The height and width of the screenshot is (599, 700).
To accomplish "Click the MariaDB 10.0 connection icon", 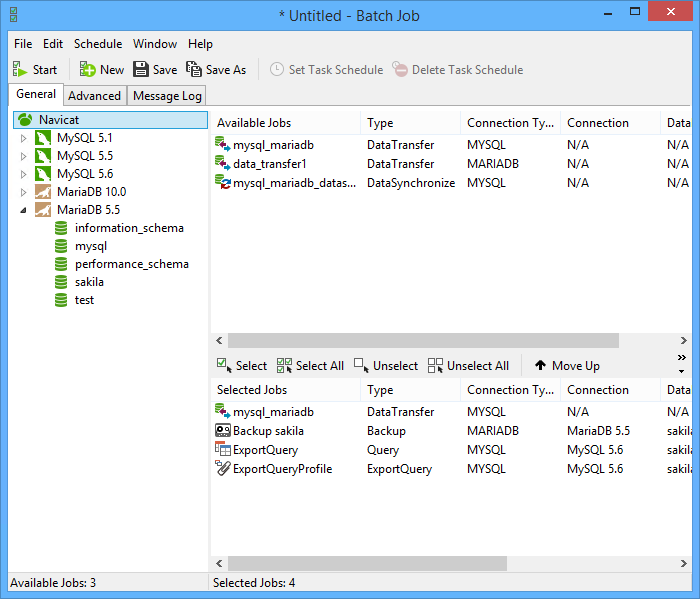I will click(43, 192).
